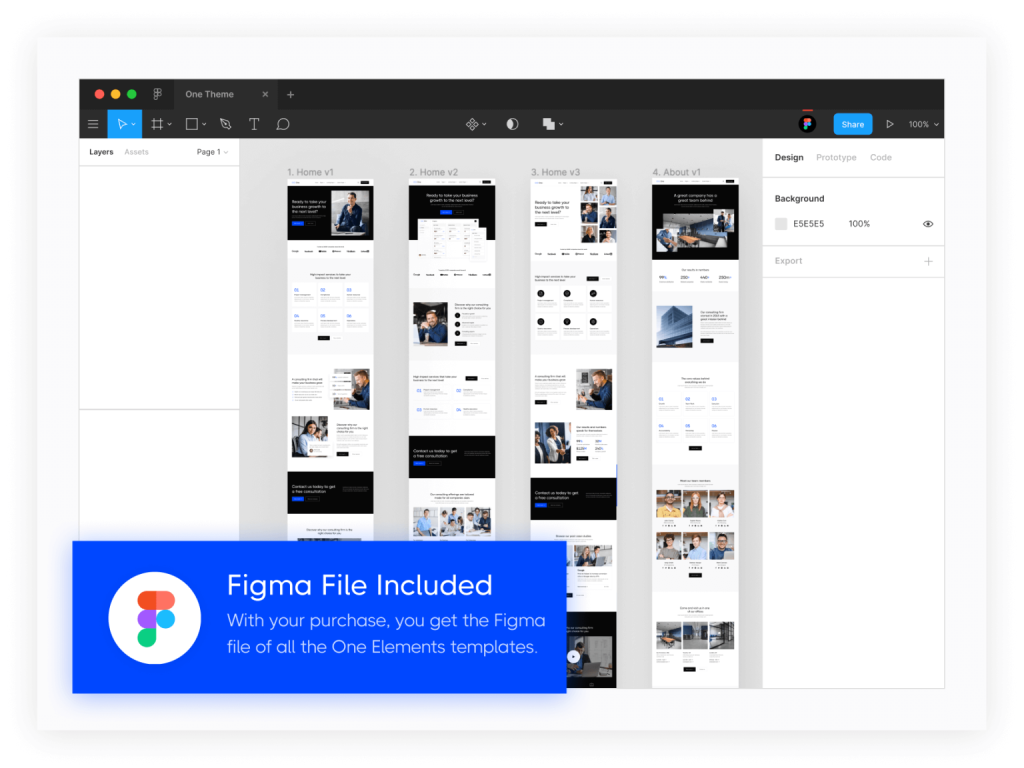Viewport: 1024px width, 768px height.
Task: Open the 100% zoom dropdown
Action: (x=923, y=124)
